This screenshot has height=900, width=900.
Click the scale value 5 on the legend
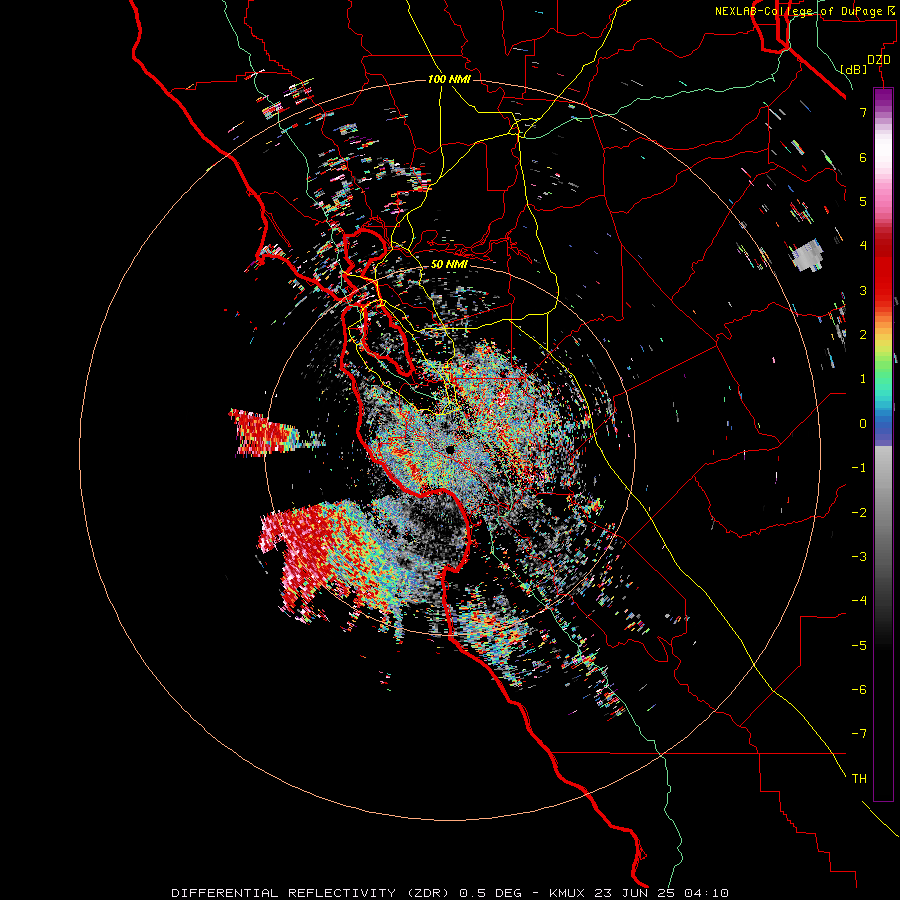point(863,201)
